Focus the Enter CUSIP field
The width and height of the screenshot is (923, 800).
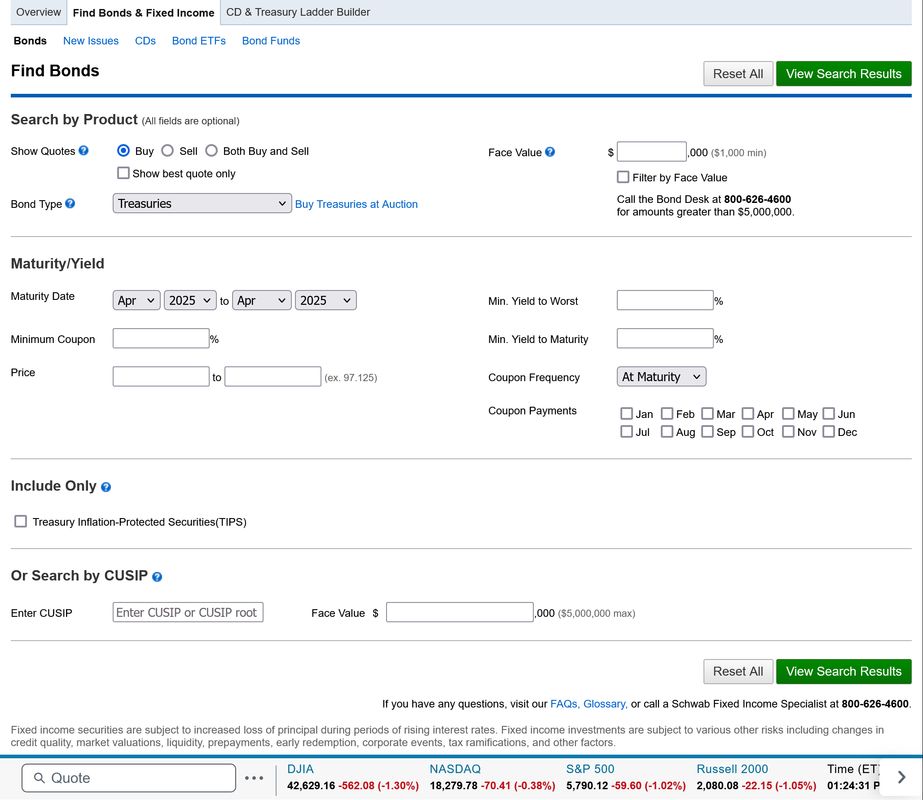(188, 612)
